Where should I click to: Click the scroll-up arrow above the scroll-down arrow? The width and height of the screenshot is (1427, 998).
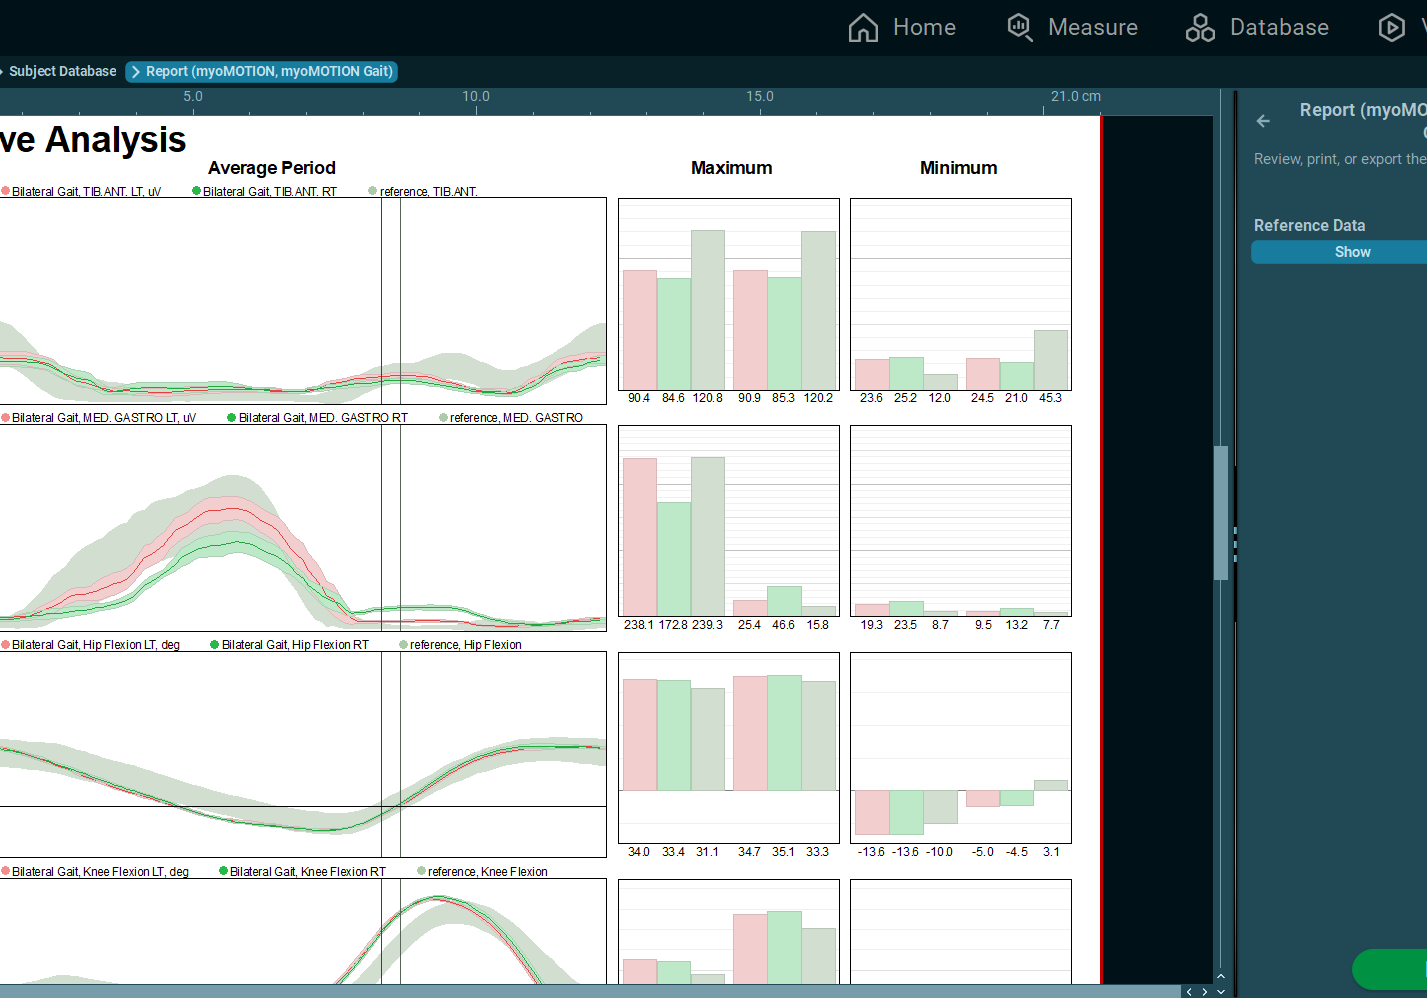(x=1221, y=976)
